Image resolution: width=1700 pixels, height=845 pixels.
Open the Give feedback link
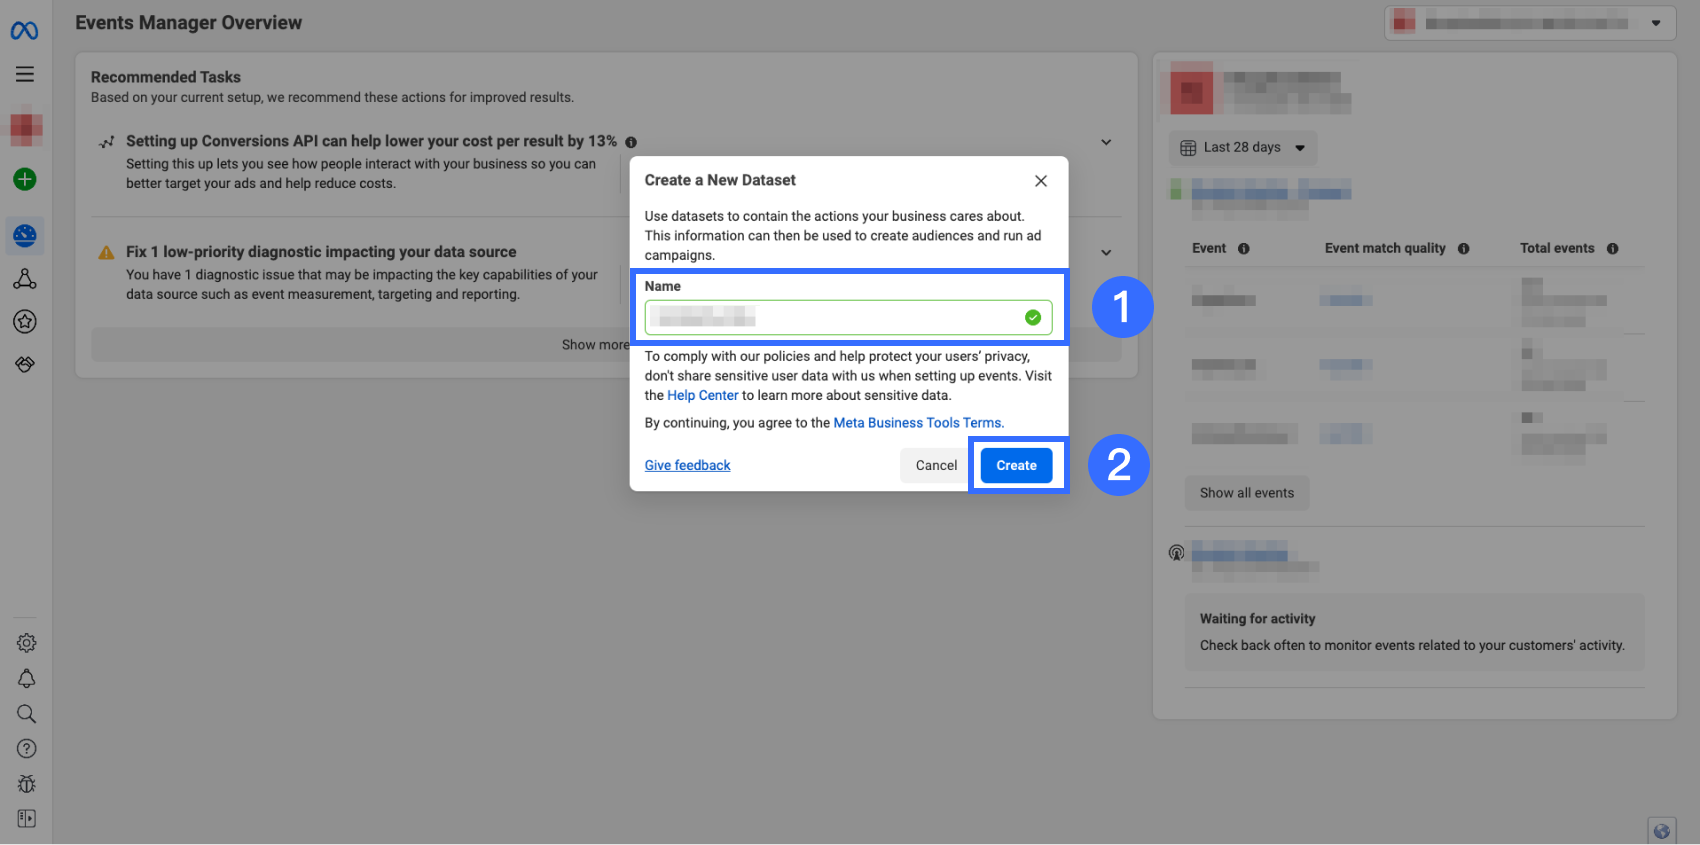pos(687,466)
